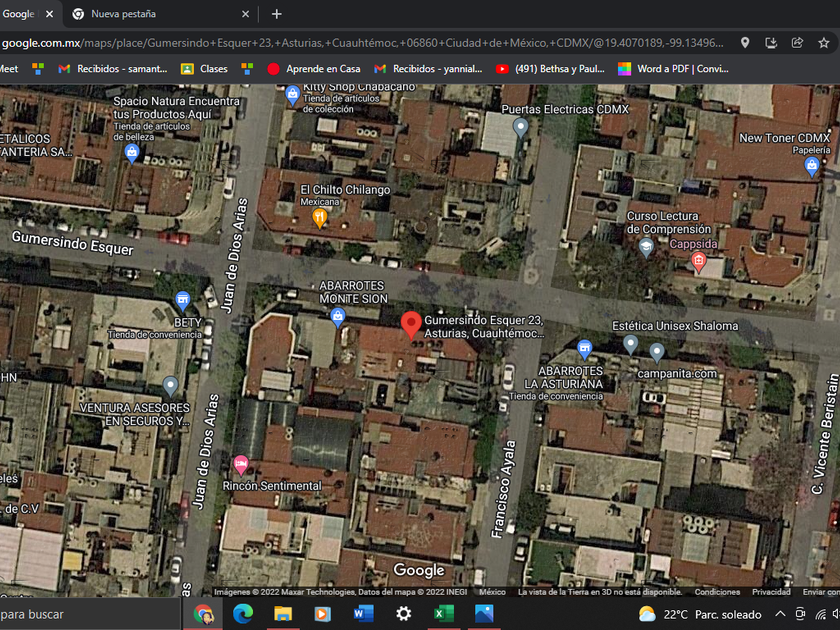Open the Word a PDF bookmark
Image resolution: width=840 pixels, height=630 pixels.
point(673,69)
